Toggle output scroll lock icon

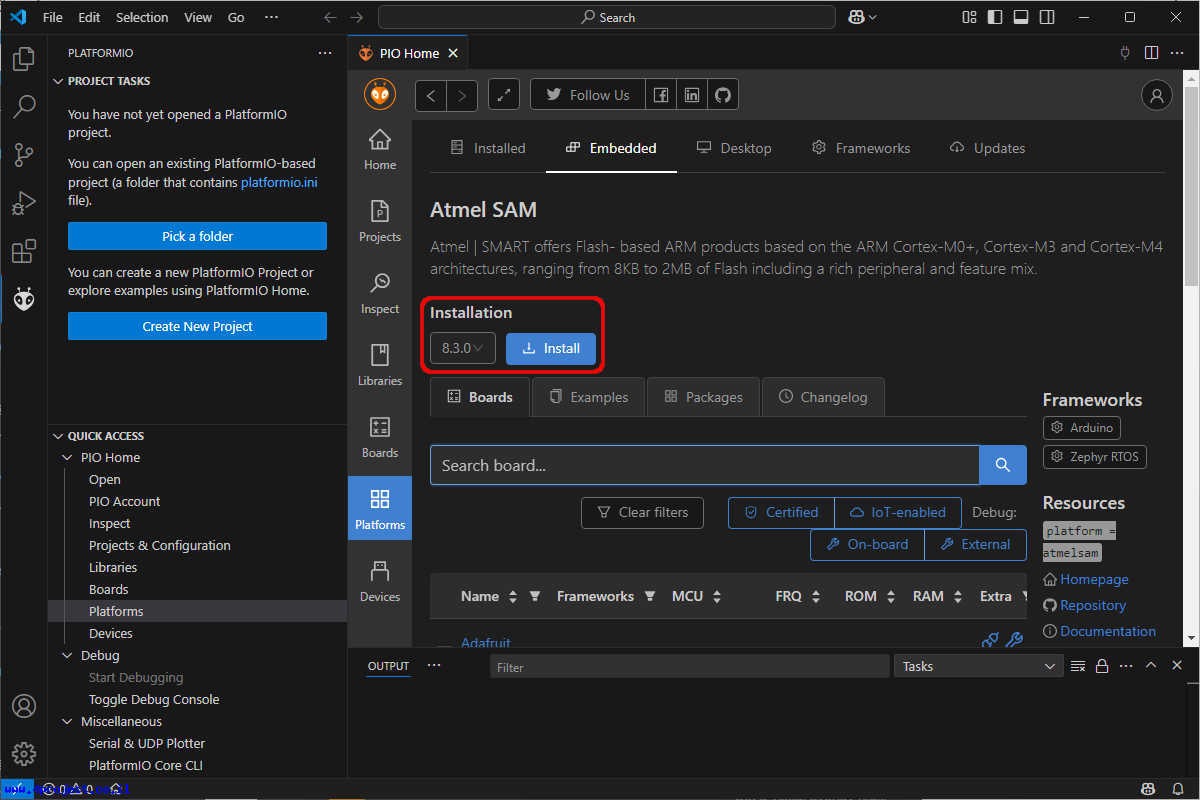click(x=1102, y=666)
